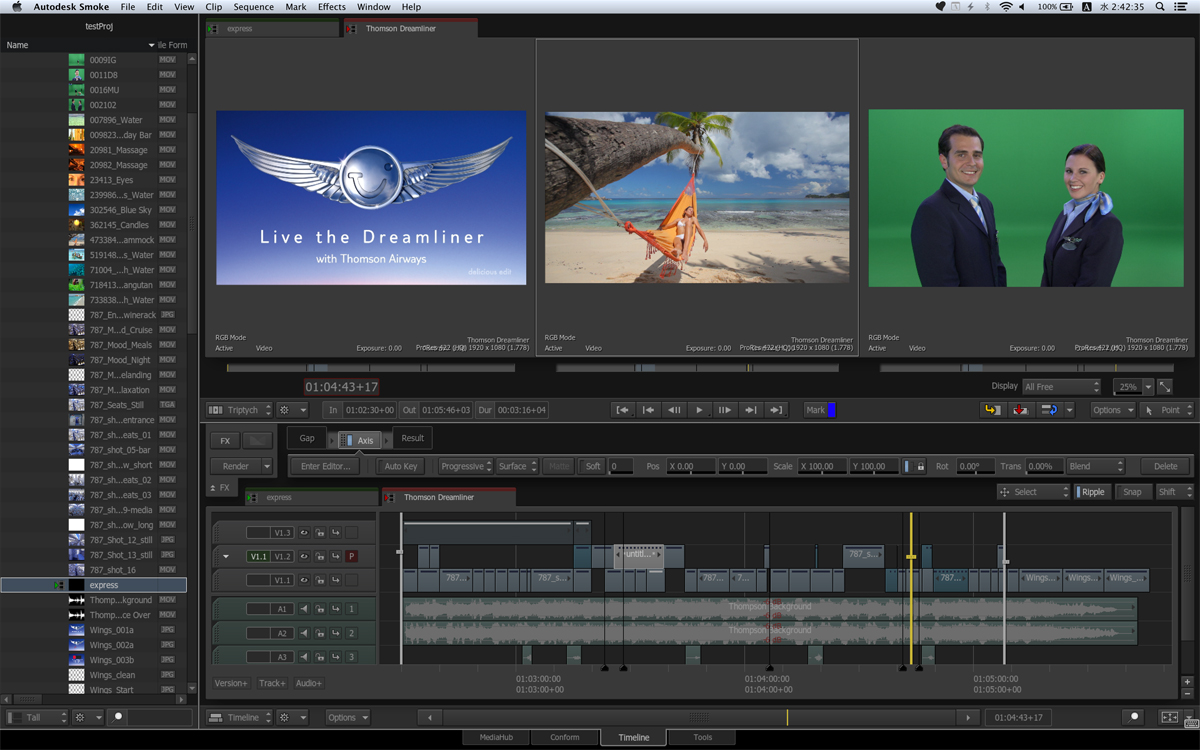Click the Version+ button

point(231,683)
